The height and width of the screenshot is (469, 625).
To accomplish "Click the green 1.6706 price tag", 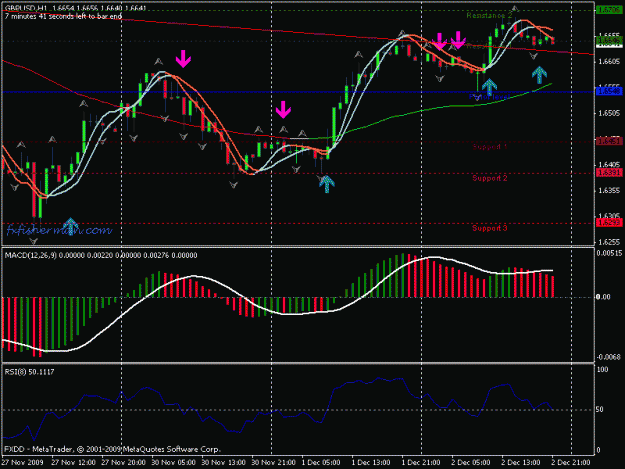I will [609, 10].
